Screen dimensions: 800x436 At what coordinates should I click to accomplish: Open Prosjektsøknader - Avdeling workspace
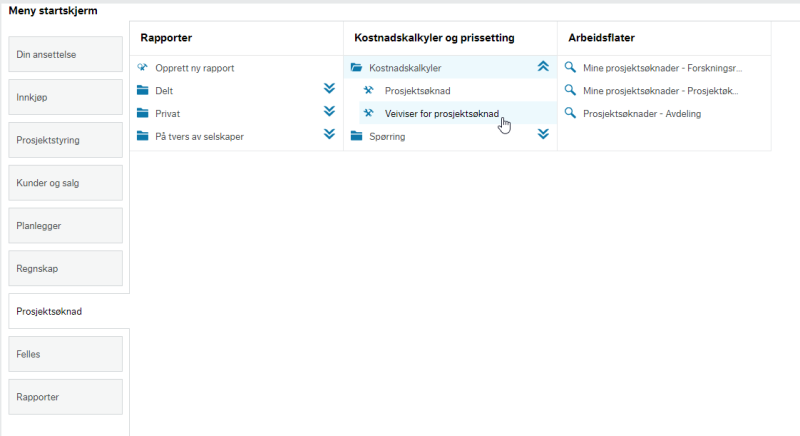pos(642,114)
